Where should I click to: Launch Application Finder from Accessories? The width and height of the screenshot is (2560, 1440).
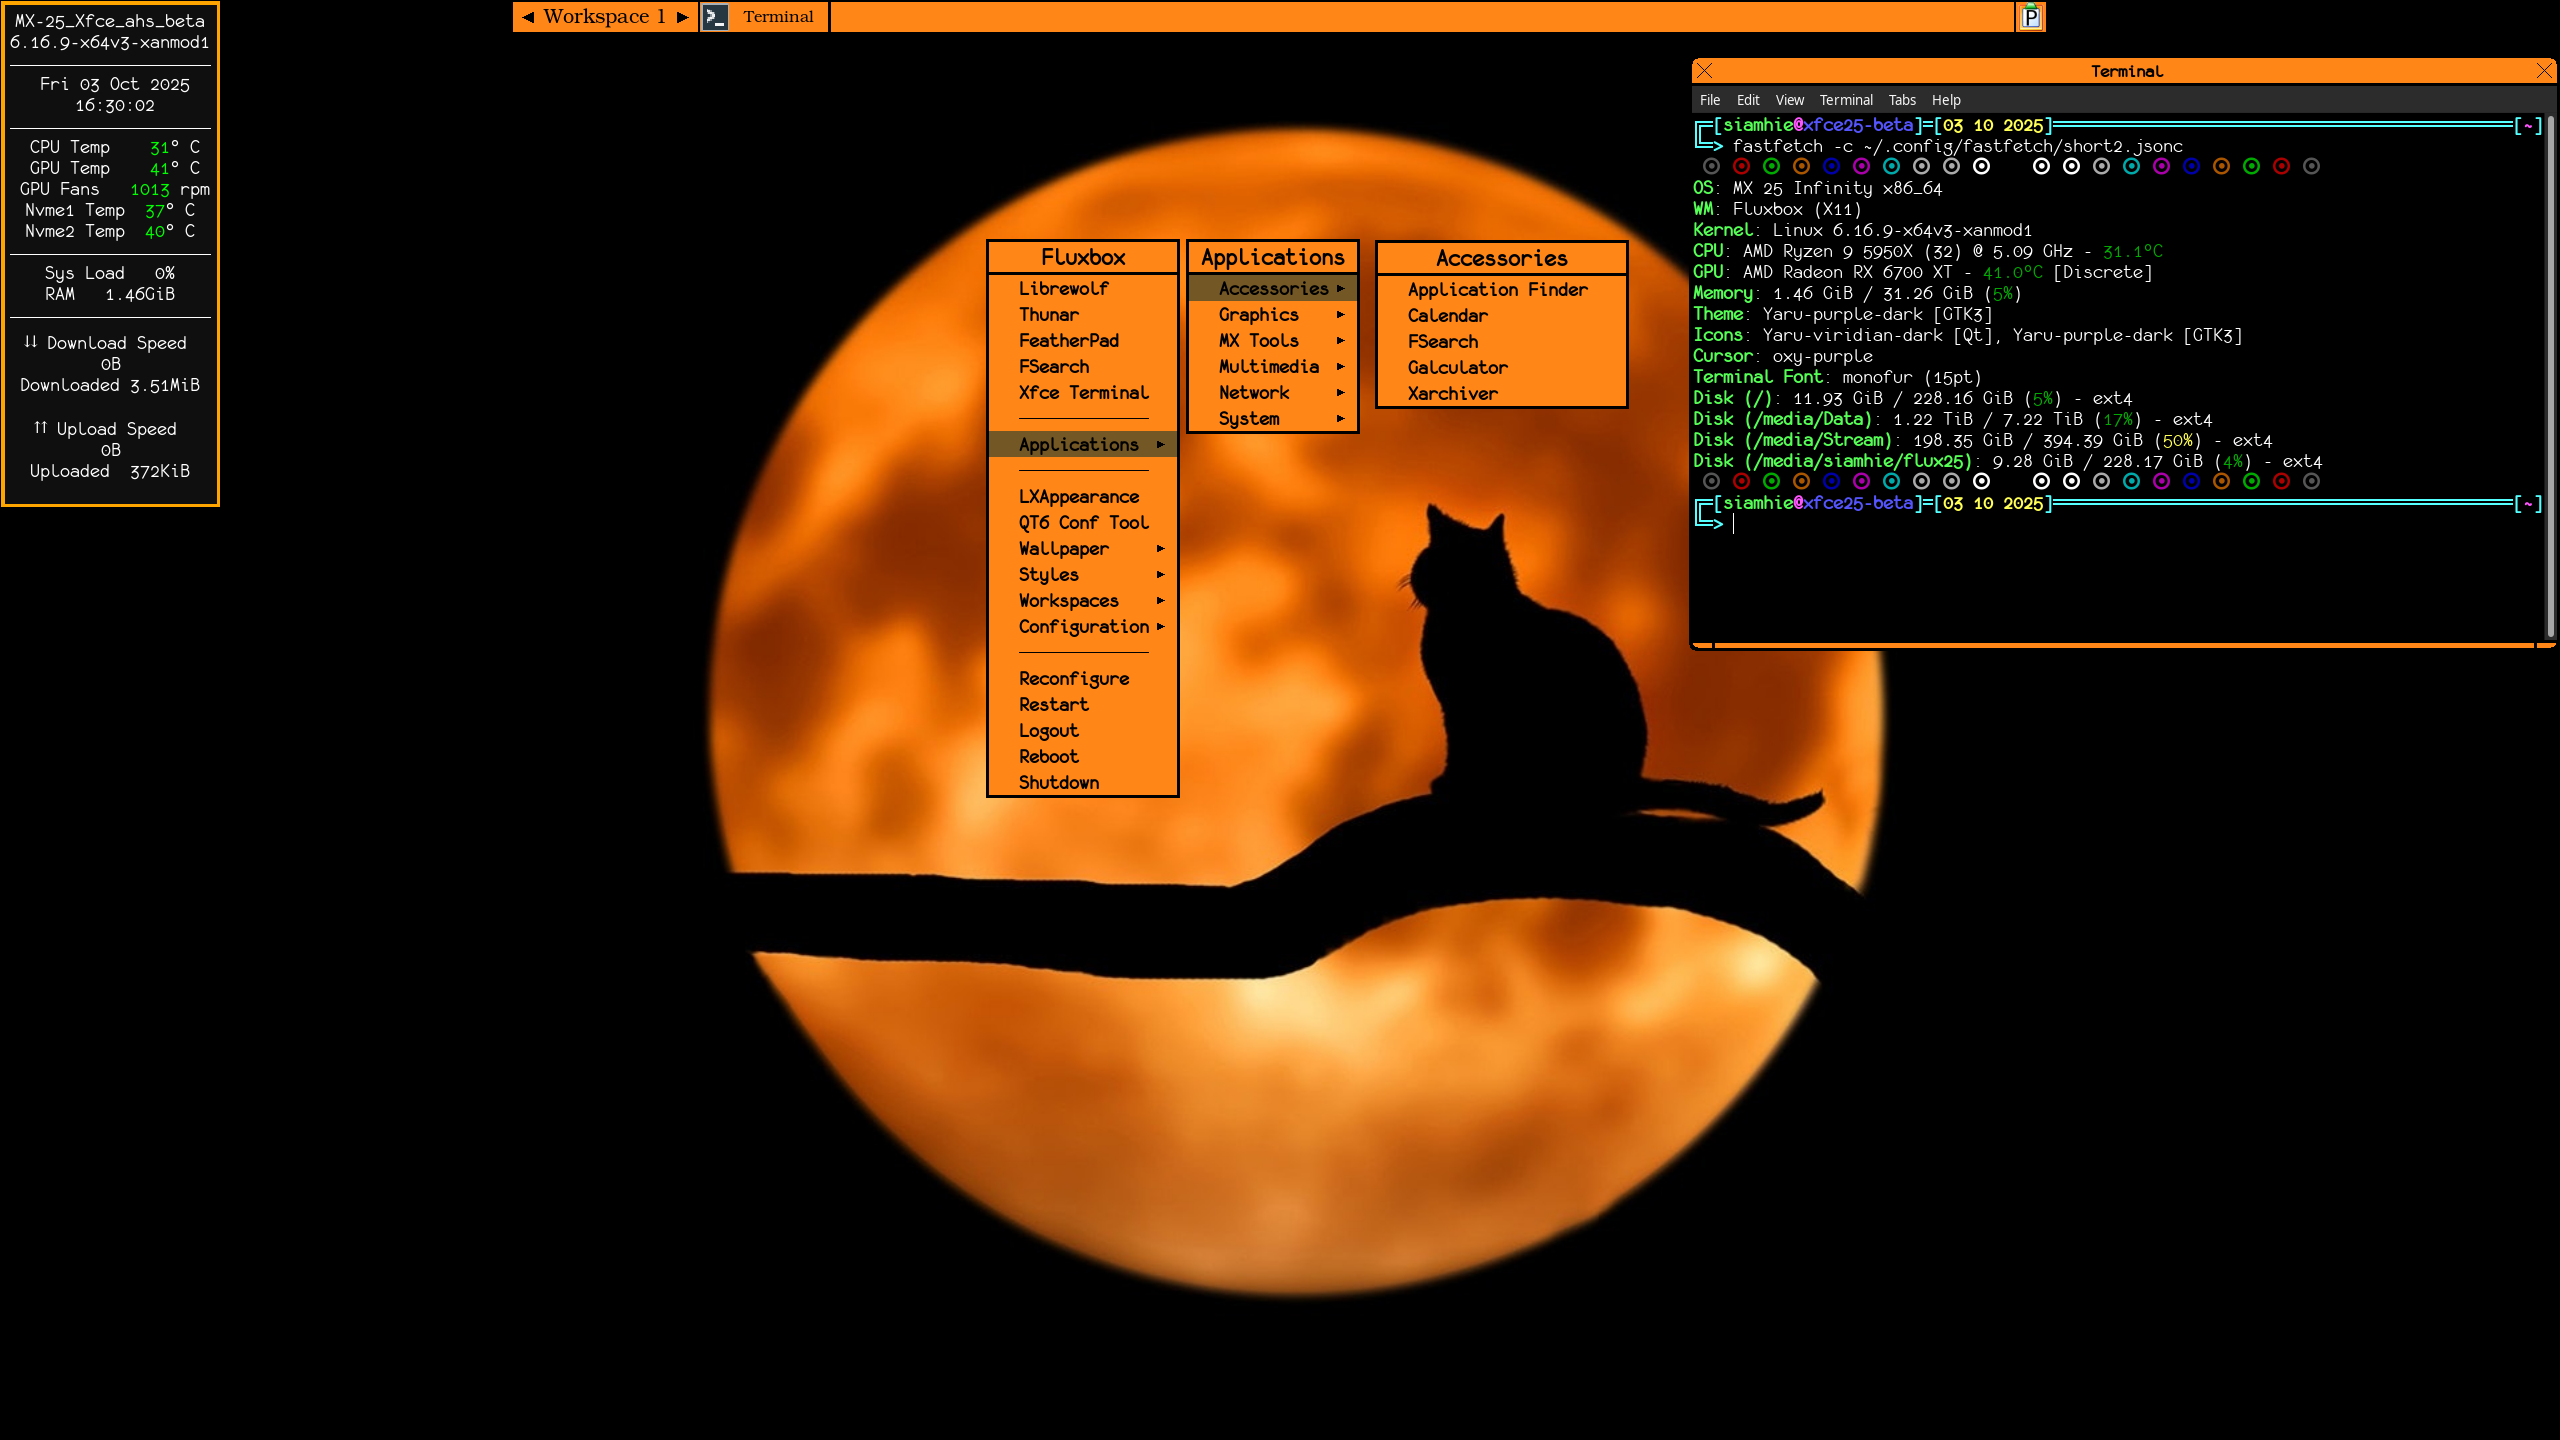1497,290
